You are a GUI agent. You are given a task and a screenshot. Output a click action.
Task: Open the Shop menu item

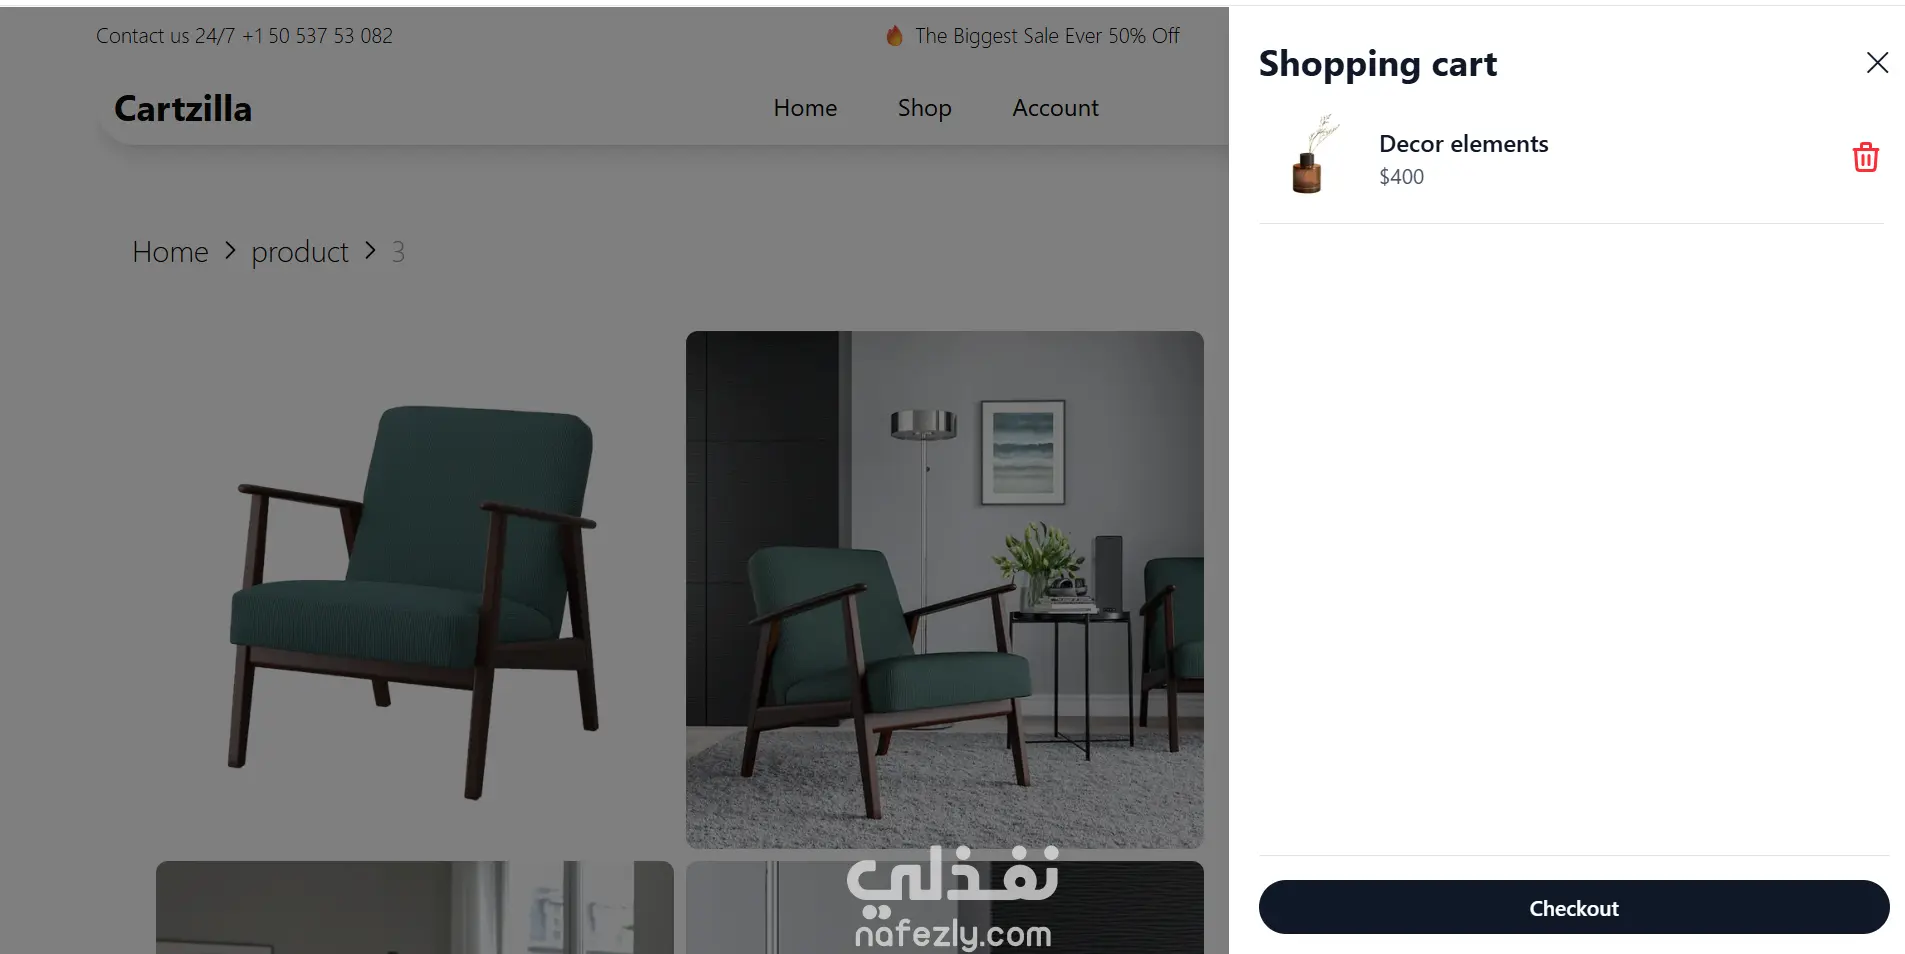click(924, 108)
